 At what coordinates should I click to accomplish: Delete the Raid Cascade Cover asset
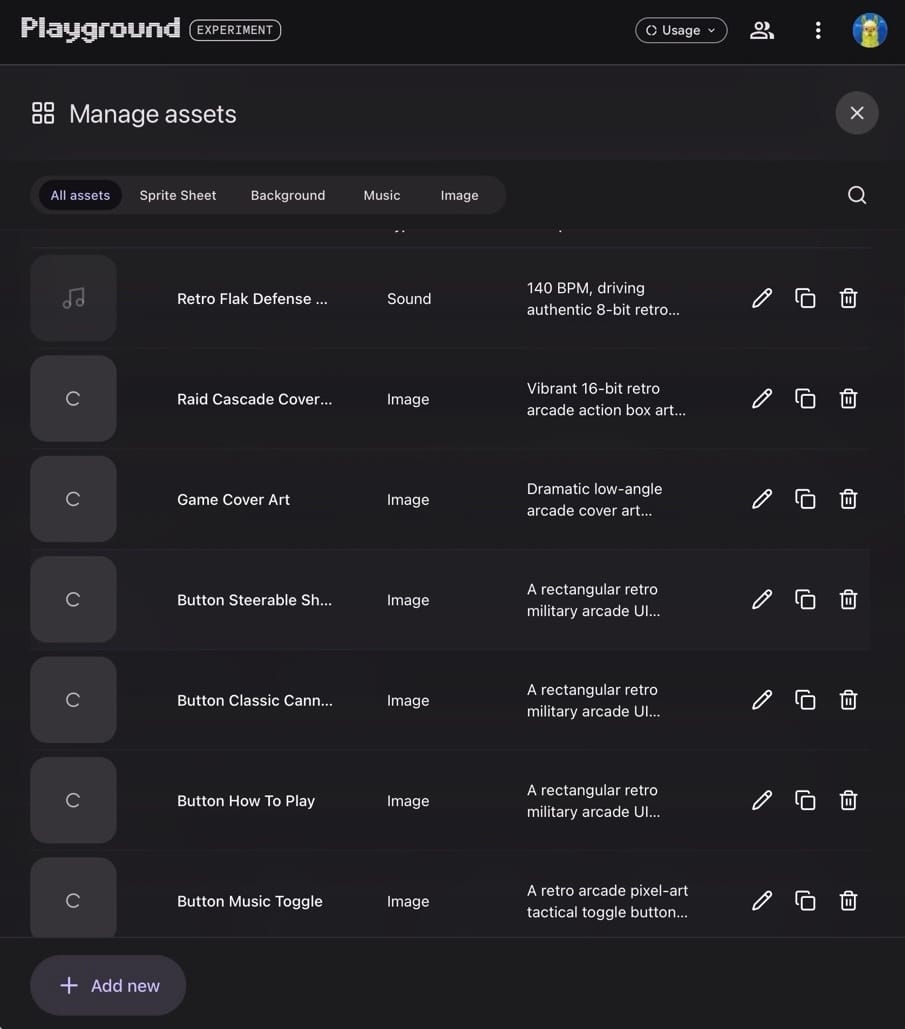click(849, 398)
